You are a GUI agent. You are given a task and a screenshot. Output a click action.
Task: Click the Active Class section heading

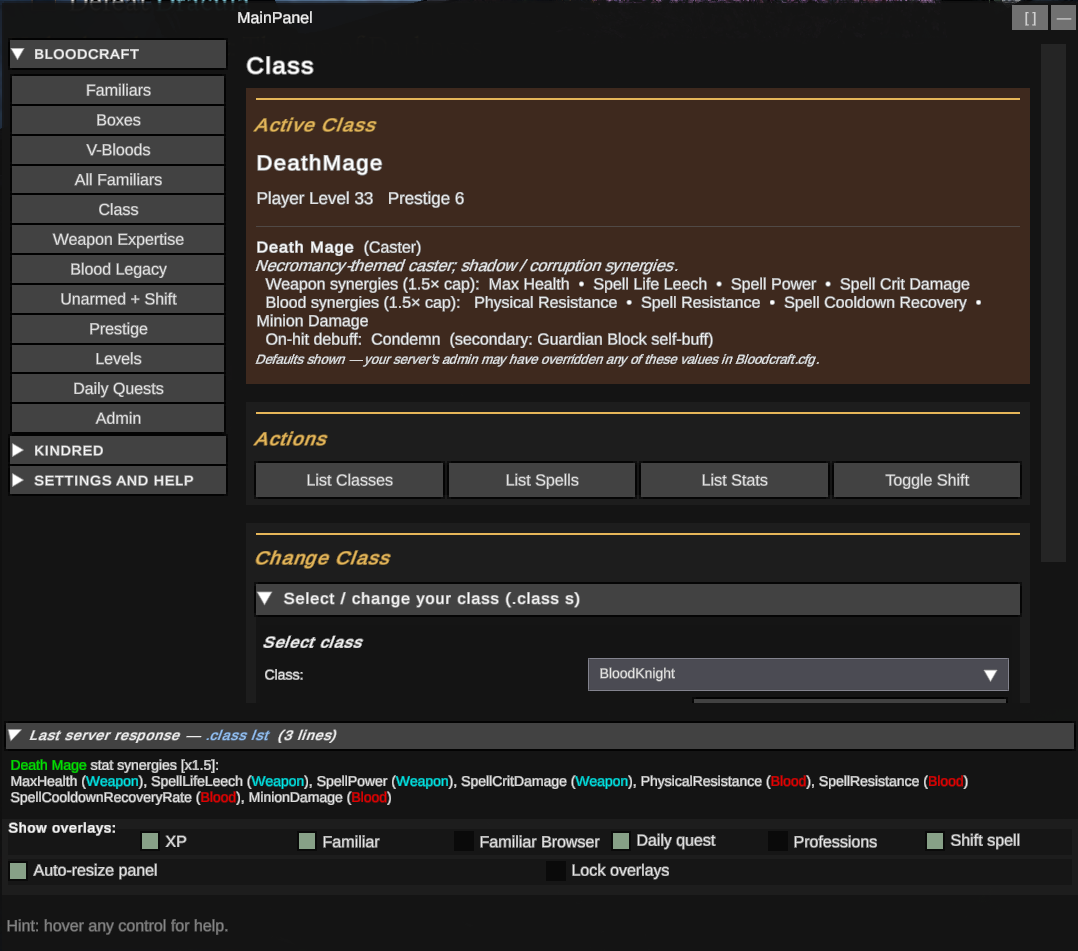tap(315, 125)
